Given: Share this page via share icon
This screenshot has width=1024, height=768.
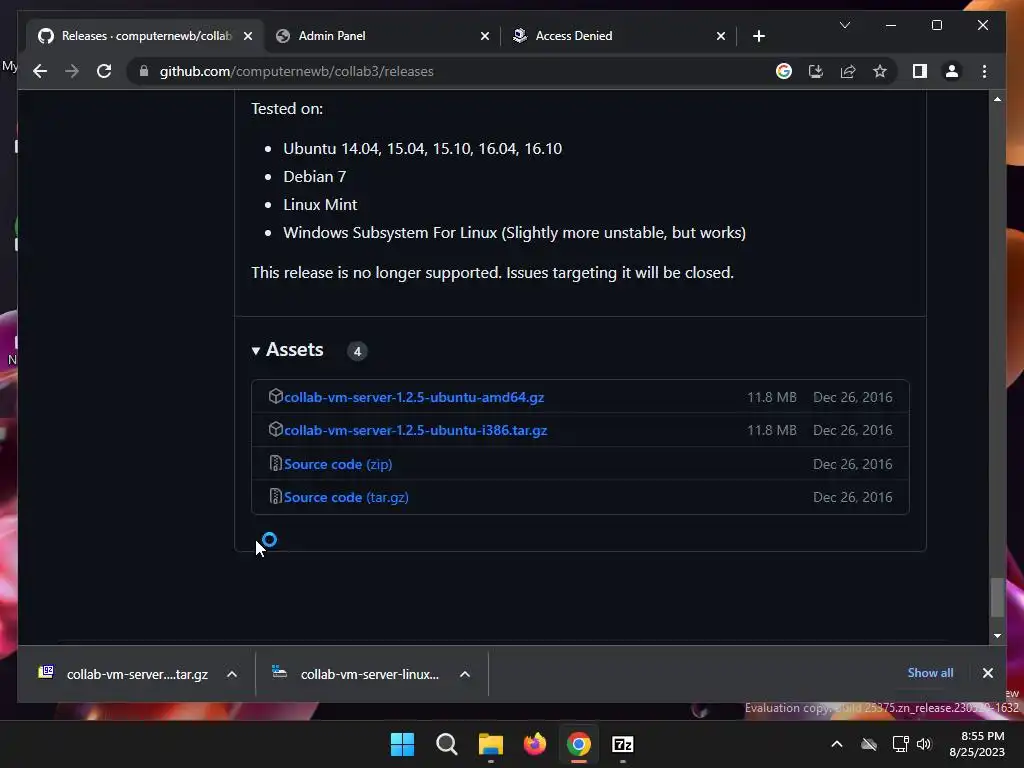Looking at the screenshot, I should point(848,71).
